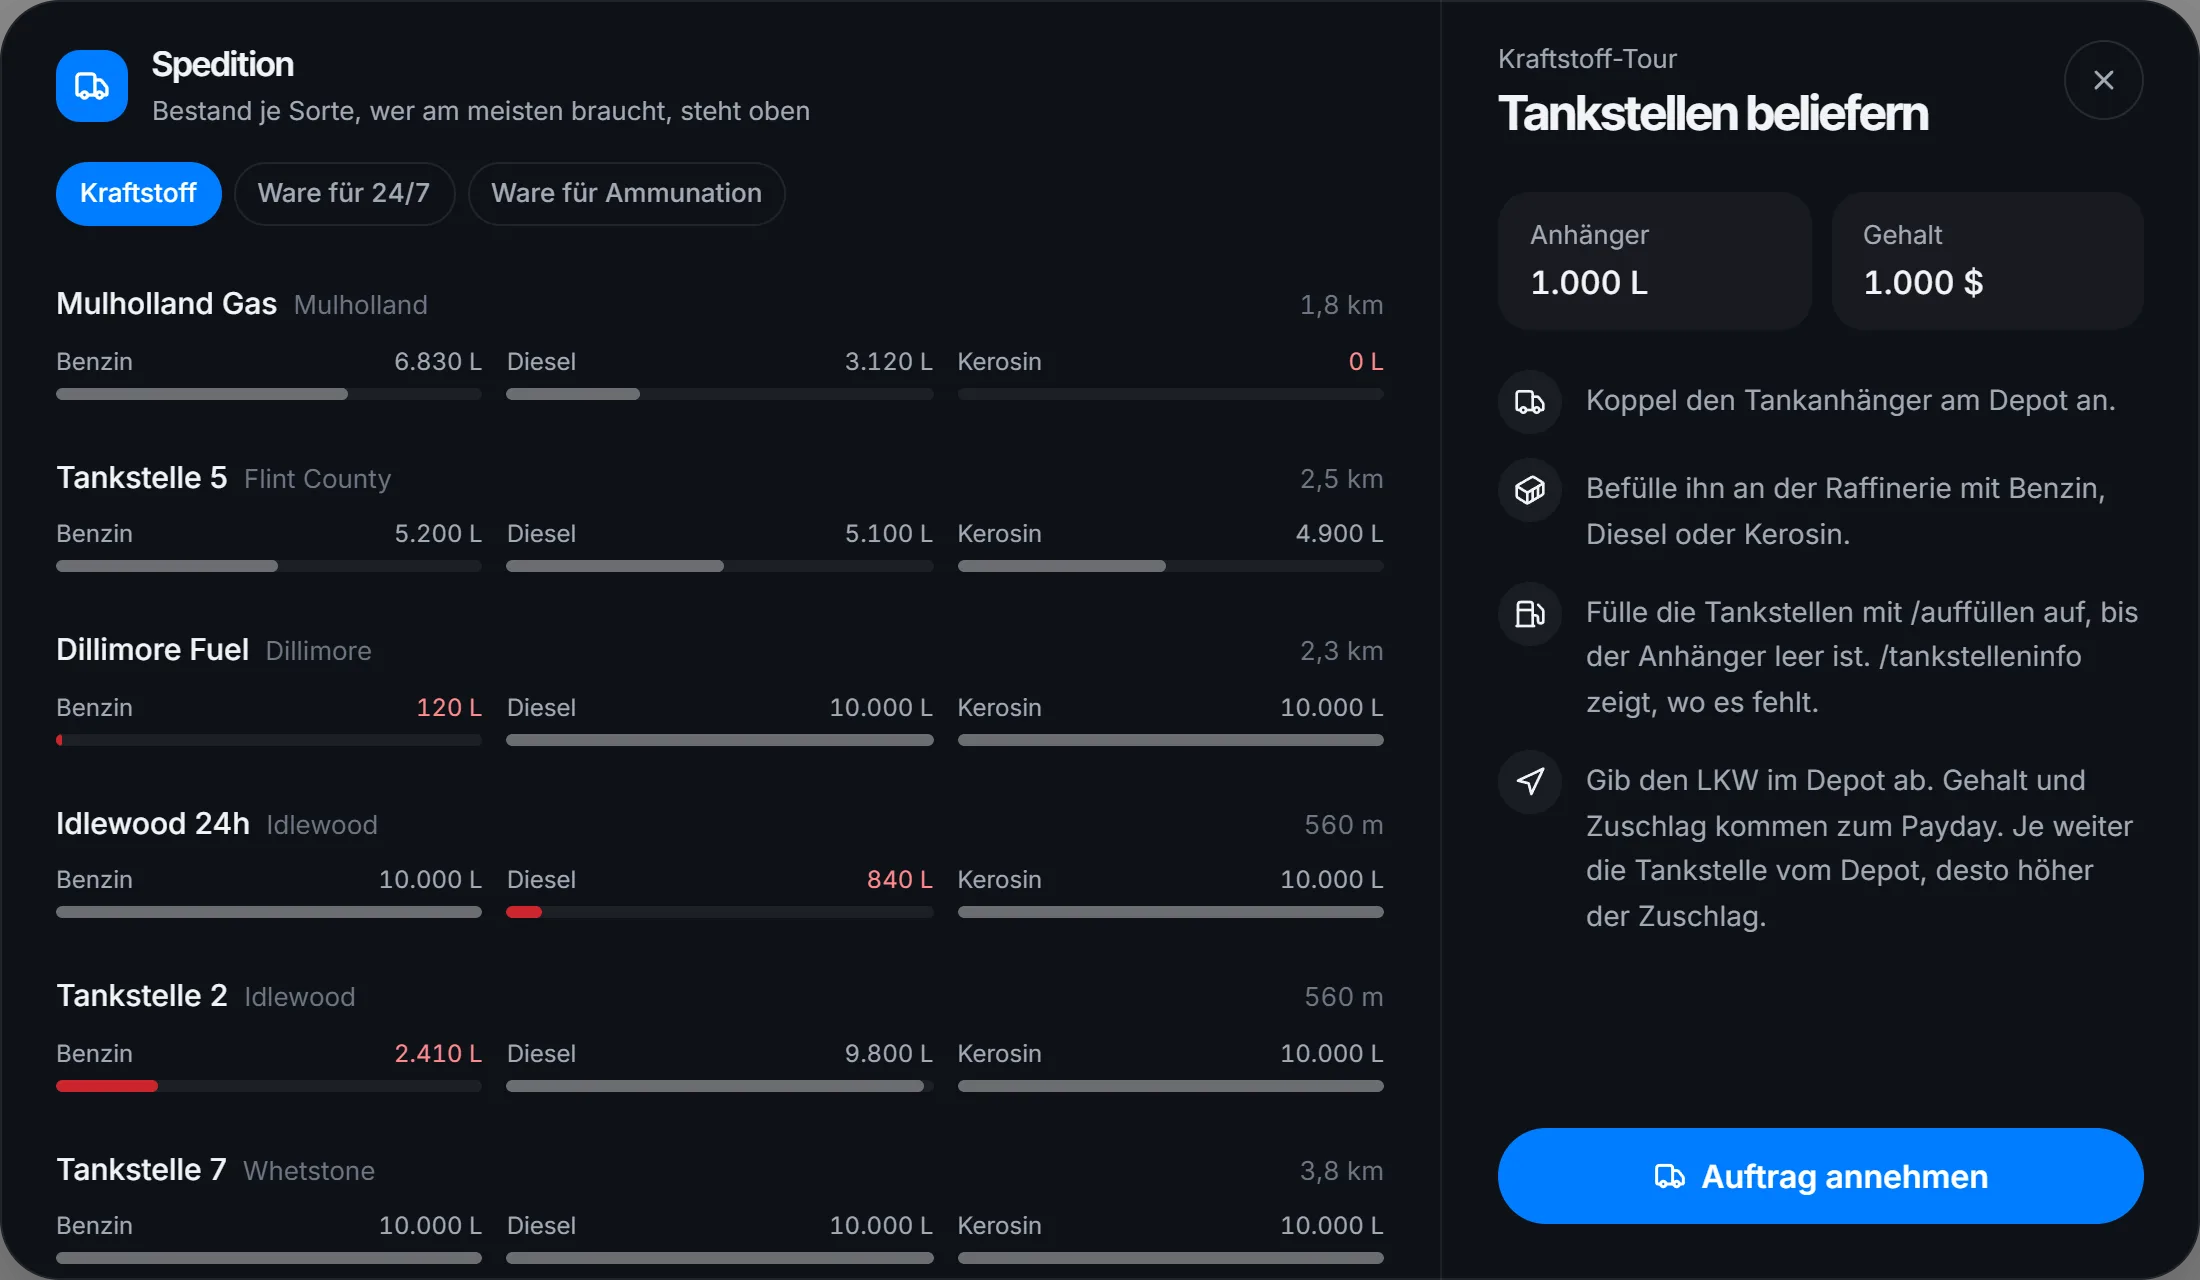Click the trailer coupling step icon
This screenshot has width=2200, height=1280.
tap(1530, 402)
